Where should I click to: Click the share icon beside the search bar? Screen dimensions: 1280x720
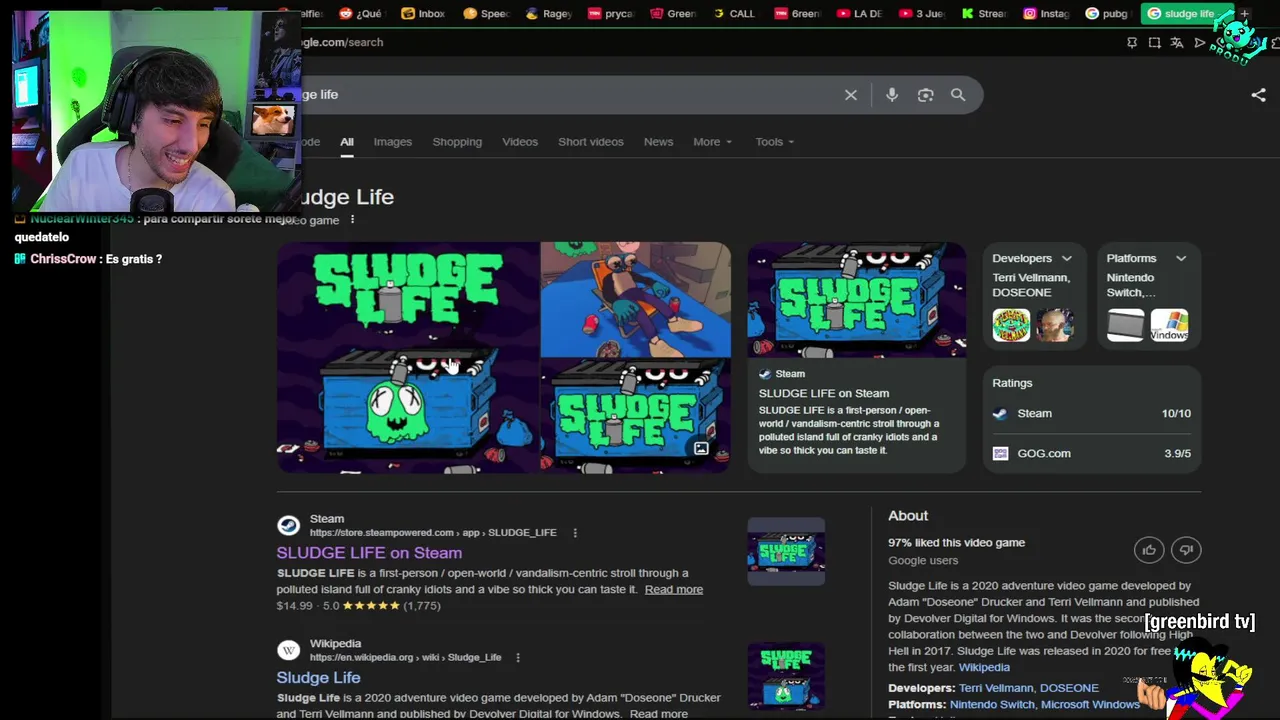click(1258, 95)
